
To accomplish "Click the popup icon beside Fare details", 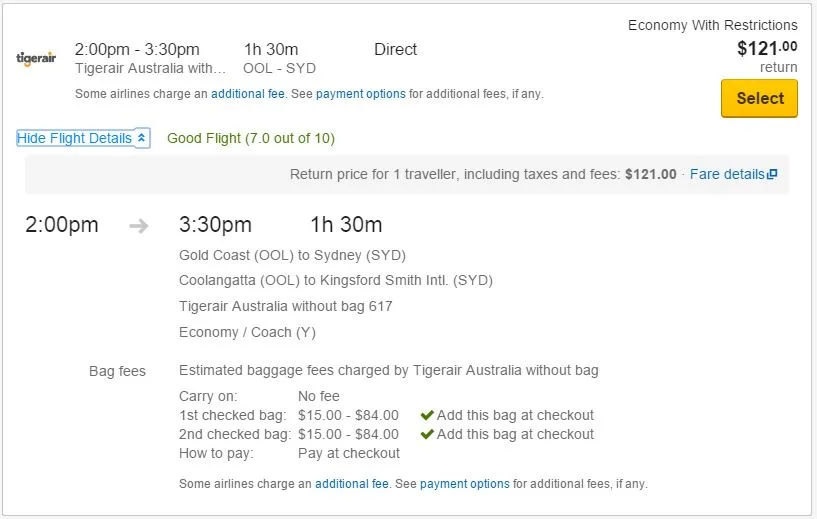I will click(x=772, y=175).
